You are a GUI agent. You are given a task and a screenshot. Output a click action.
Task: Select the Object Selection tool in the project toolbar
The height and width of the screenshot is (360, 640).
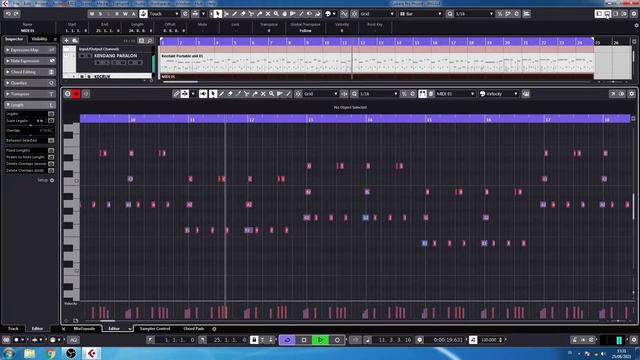click(218, 13)
